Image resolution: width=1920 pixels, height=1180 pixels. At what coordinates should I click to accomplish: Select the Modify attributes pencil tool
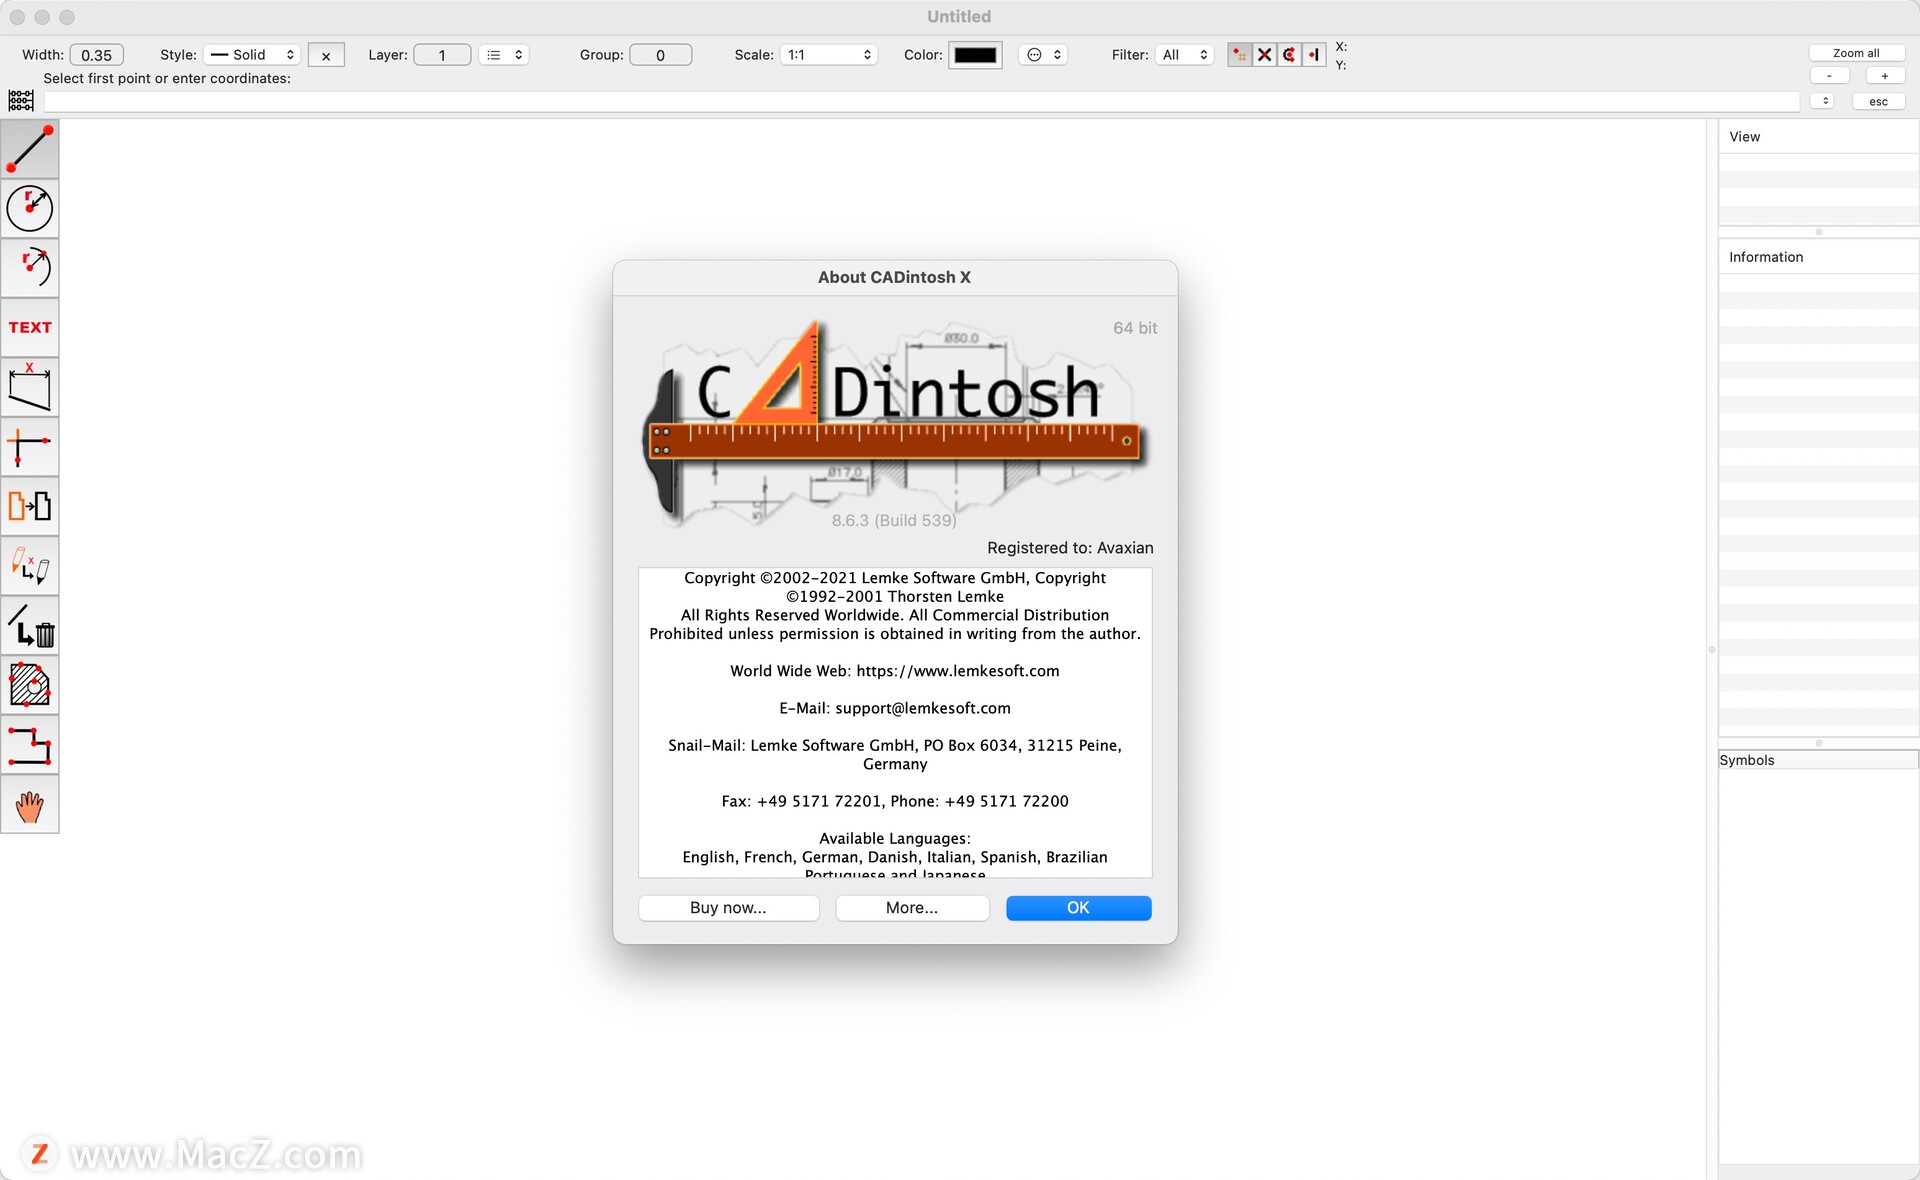click(x=30, y=566)
